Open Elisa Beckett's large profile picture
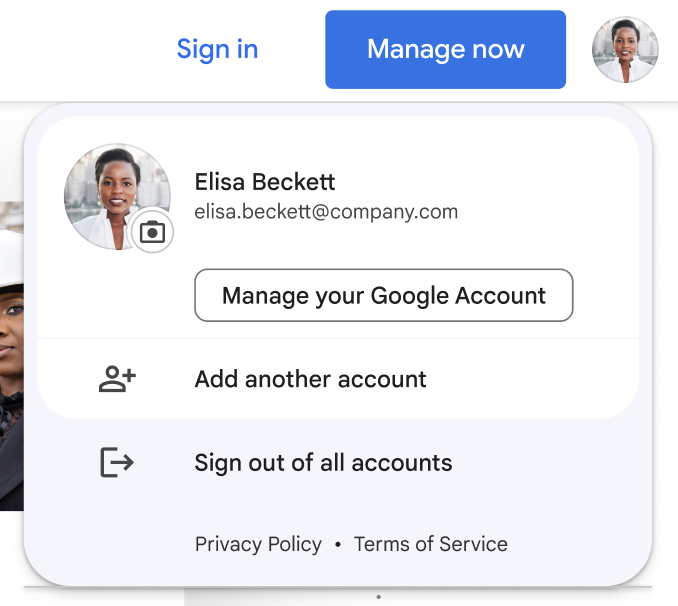This screenshot has width=678, height=606. point(112,194)
